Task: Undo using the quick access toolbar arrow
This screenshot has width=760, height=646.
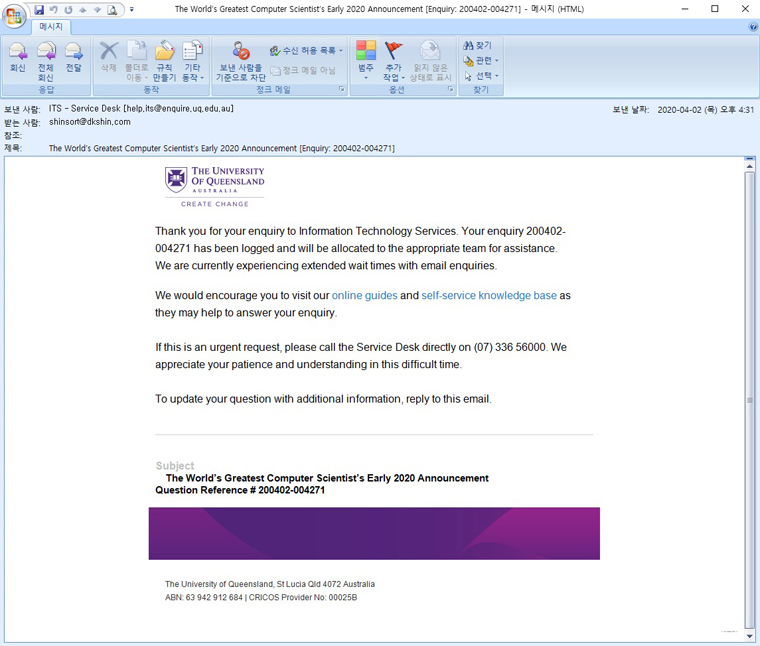Action: click(x=53, y=9)
